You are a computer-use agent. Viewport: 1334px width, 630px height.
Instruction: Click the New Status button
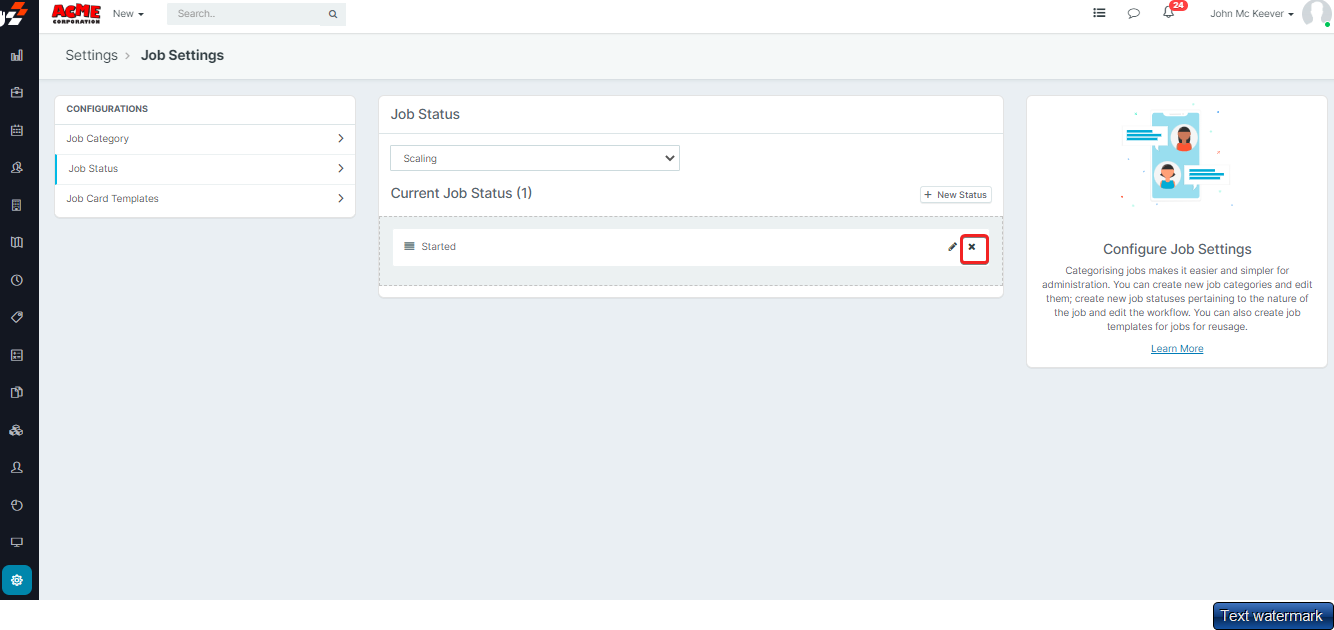point(955,195)
